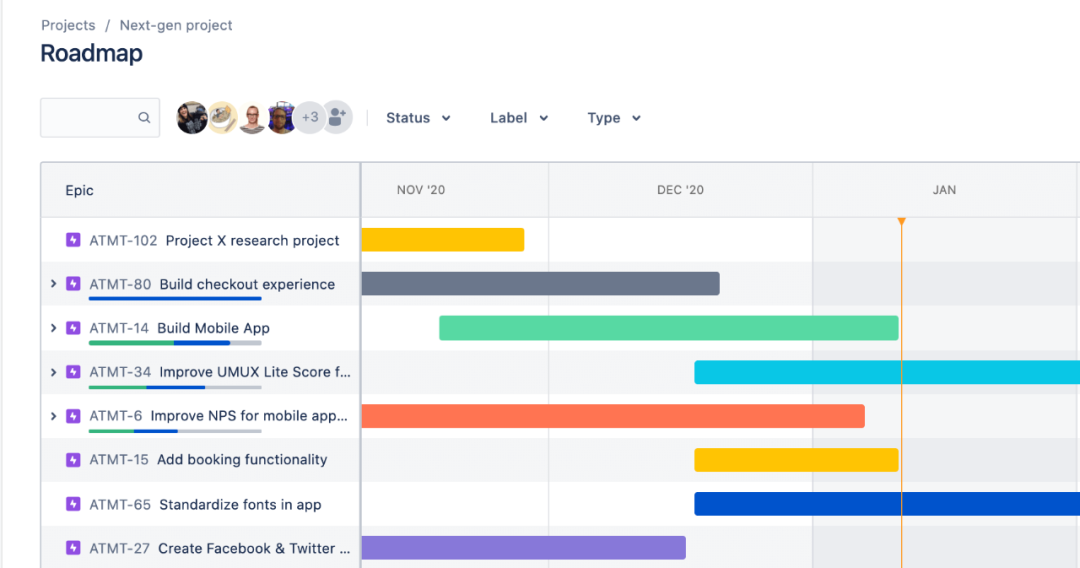Screen dimensions: 1080x568
Task: Open the Label filter dropdown
Action: [519, 118]
